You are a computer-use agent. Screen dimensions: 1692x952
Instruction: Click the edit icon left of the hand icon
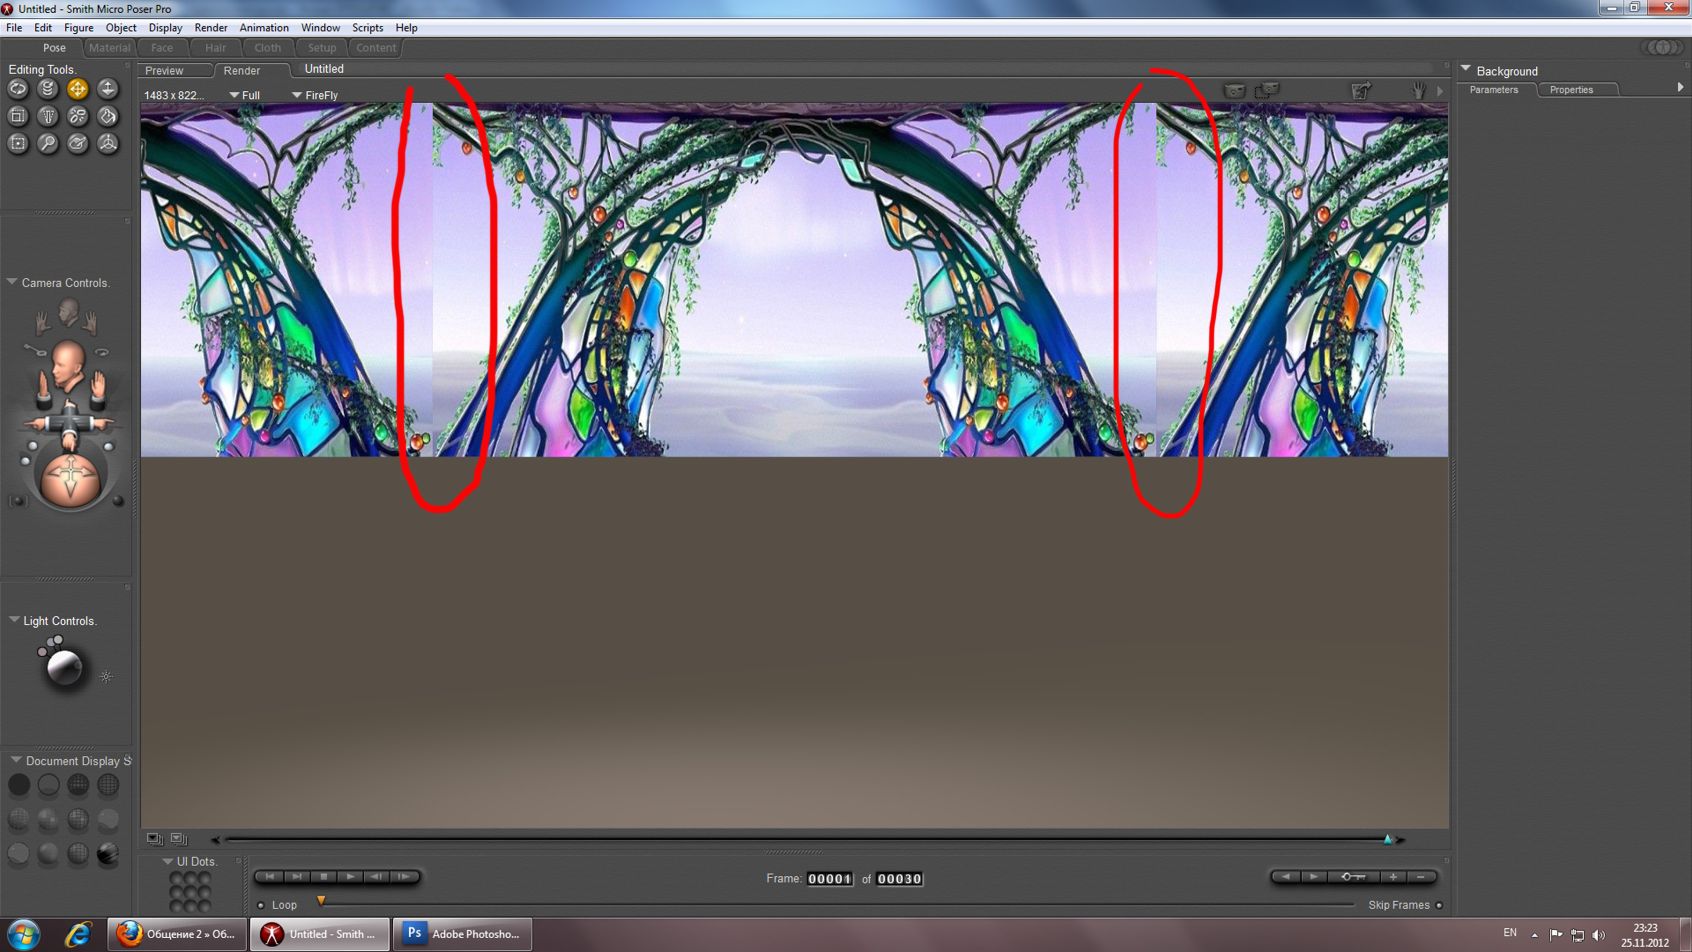pos(1361,91)
